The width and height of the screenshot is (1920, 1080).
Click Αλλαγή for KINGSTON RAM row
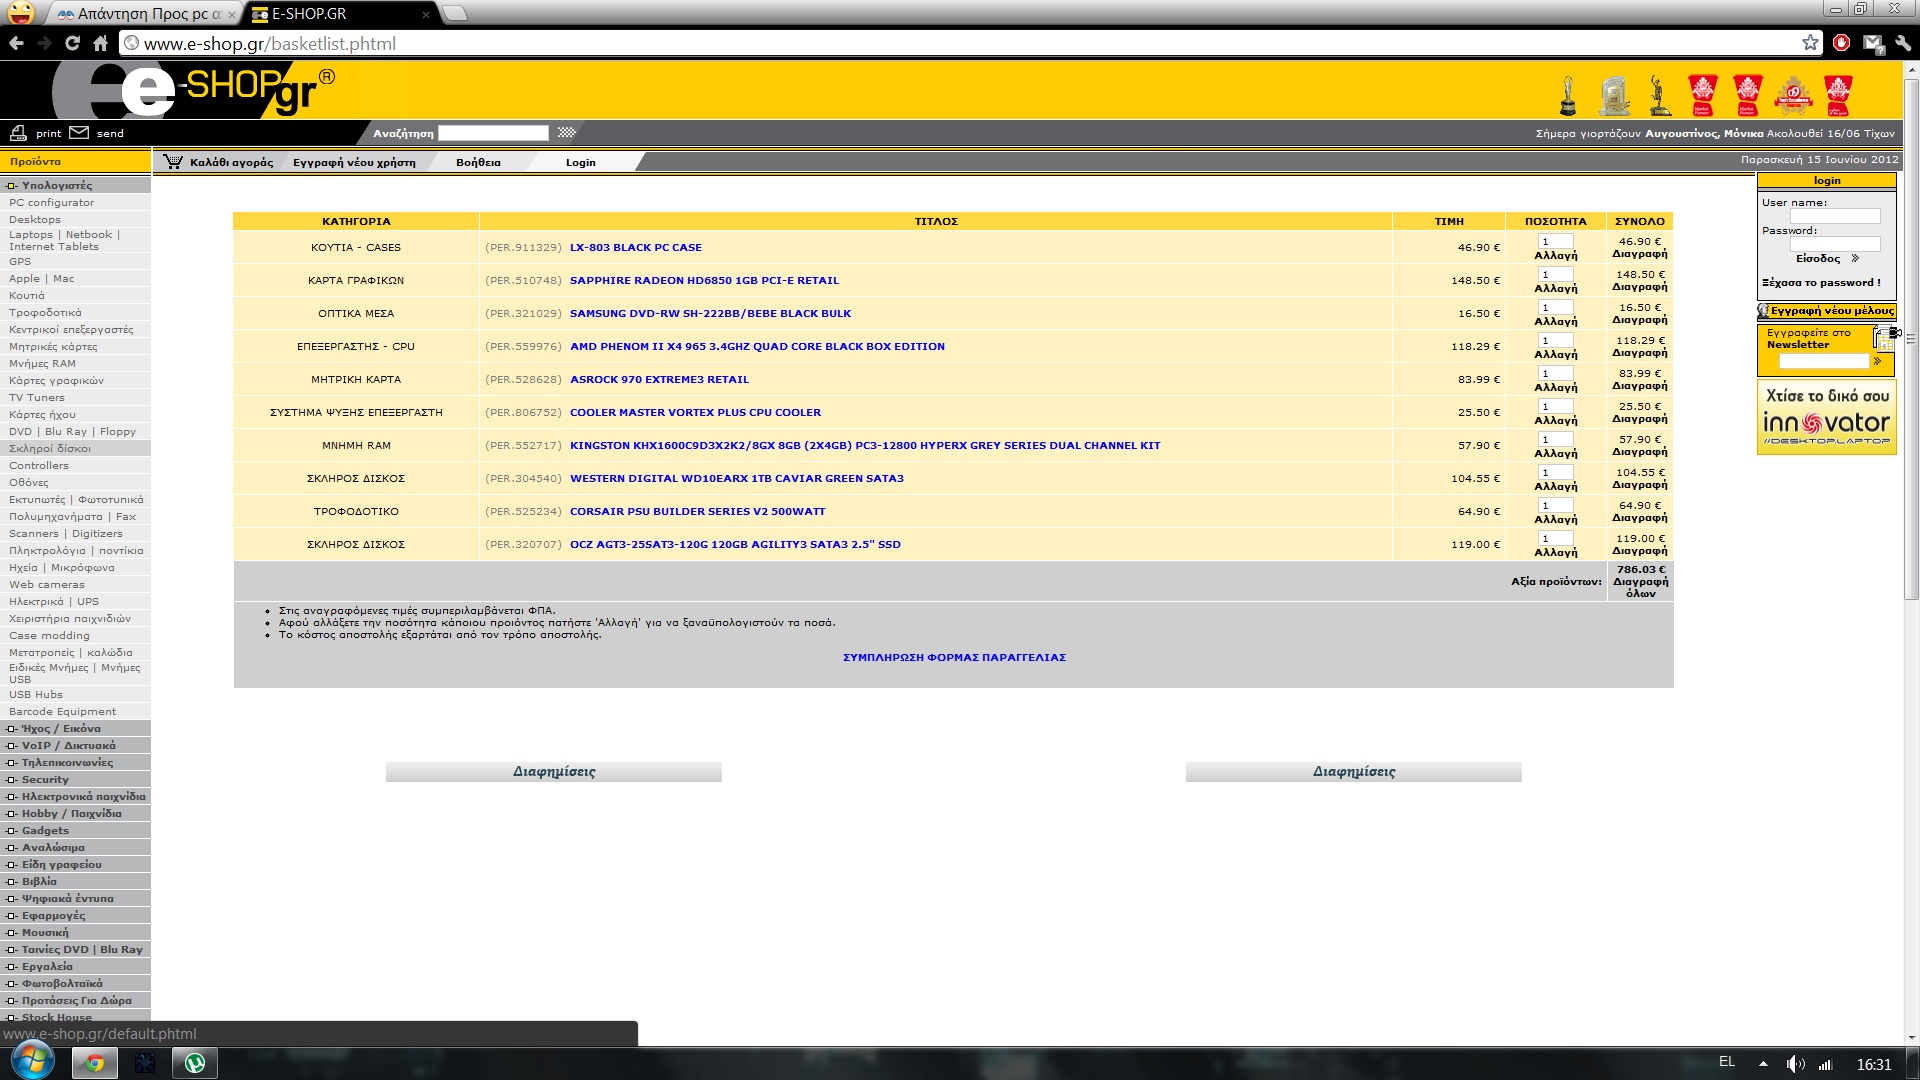[1556, 453]
